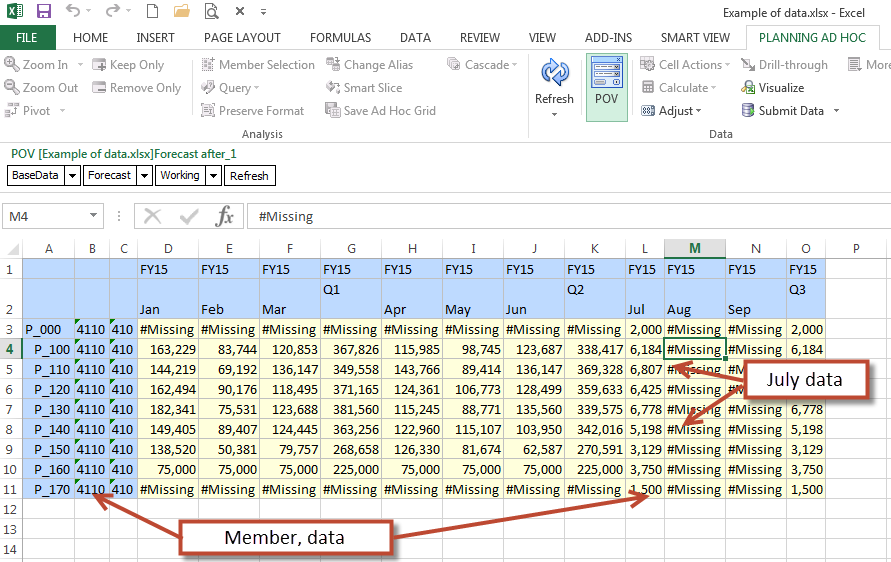Click cell L6 value 6,425
The height and width of the screenshot is (562, 891).
point(645,389)
